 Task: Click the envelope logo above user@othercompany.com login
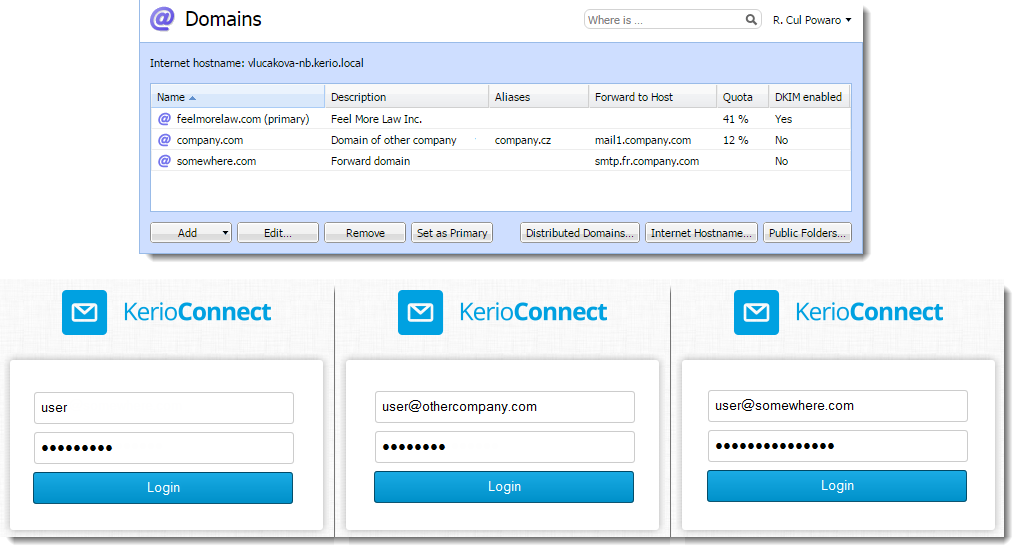point(420,312)
